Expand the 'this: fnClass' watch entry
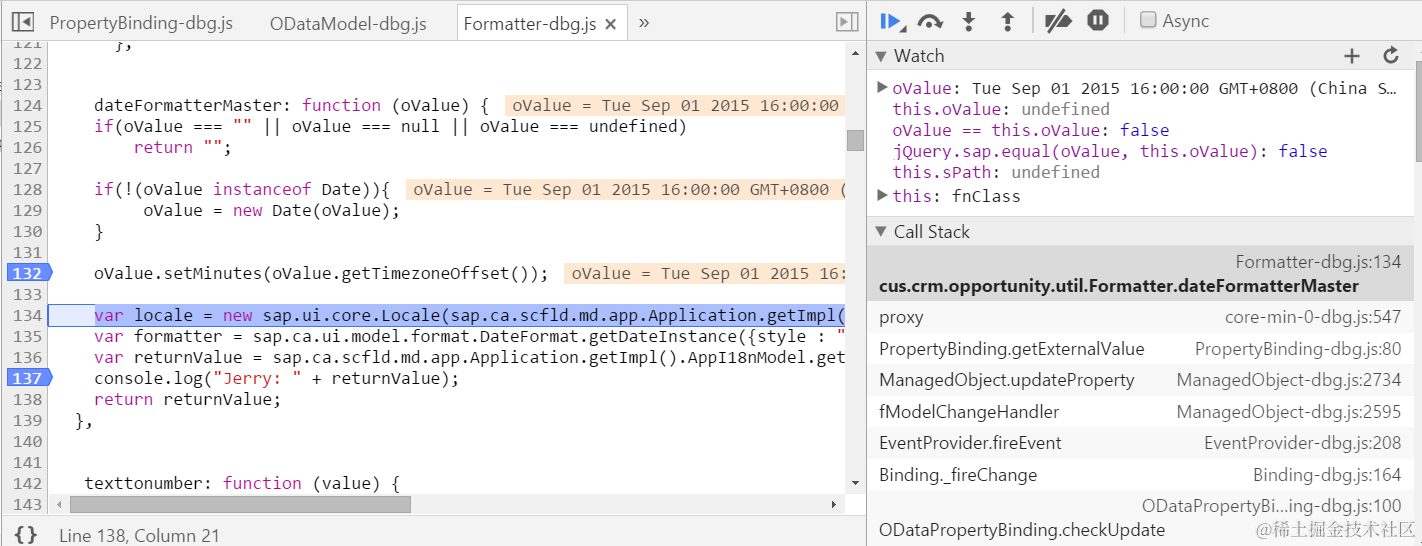Image resolution: width=1422 pixels, height=546 pixels. click(882, 195)
